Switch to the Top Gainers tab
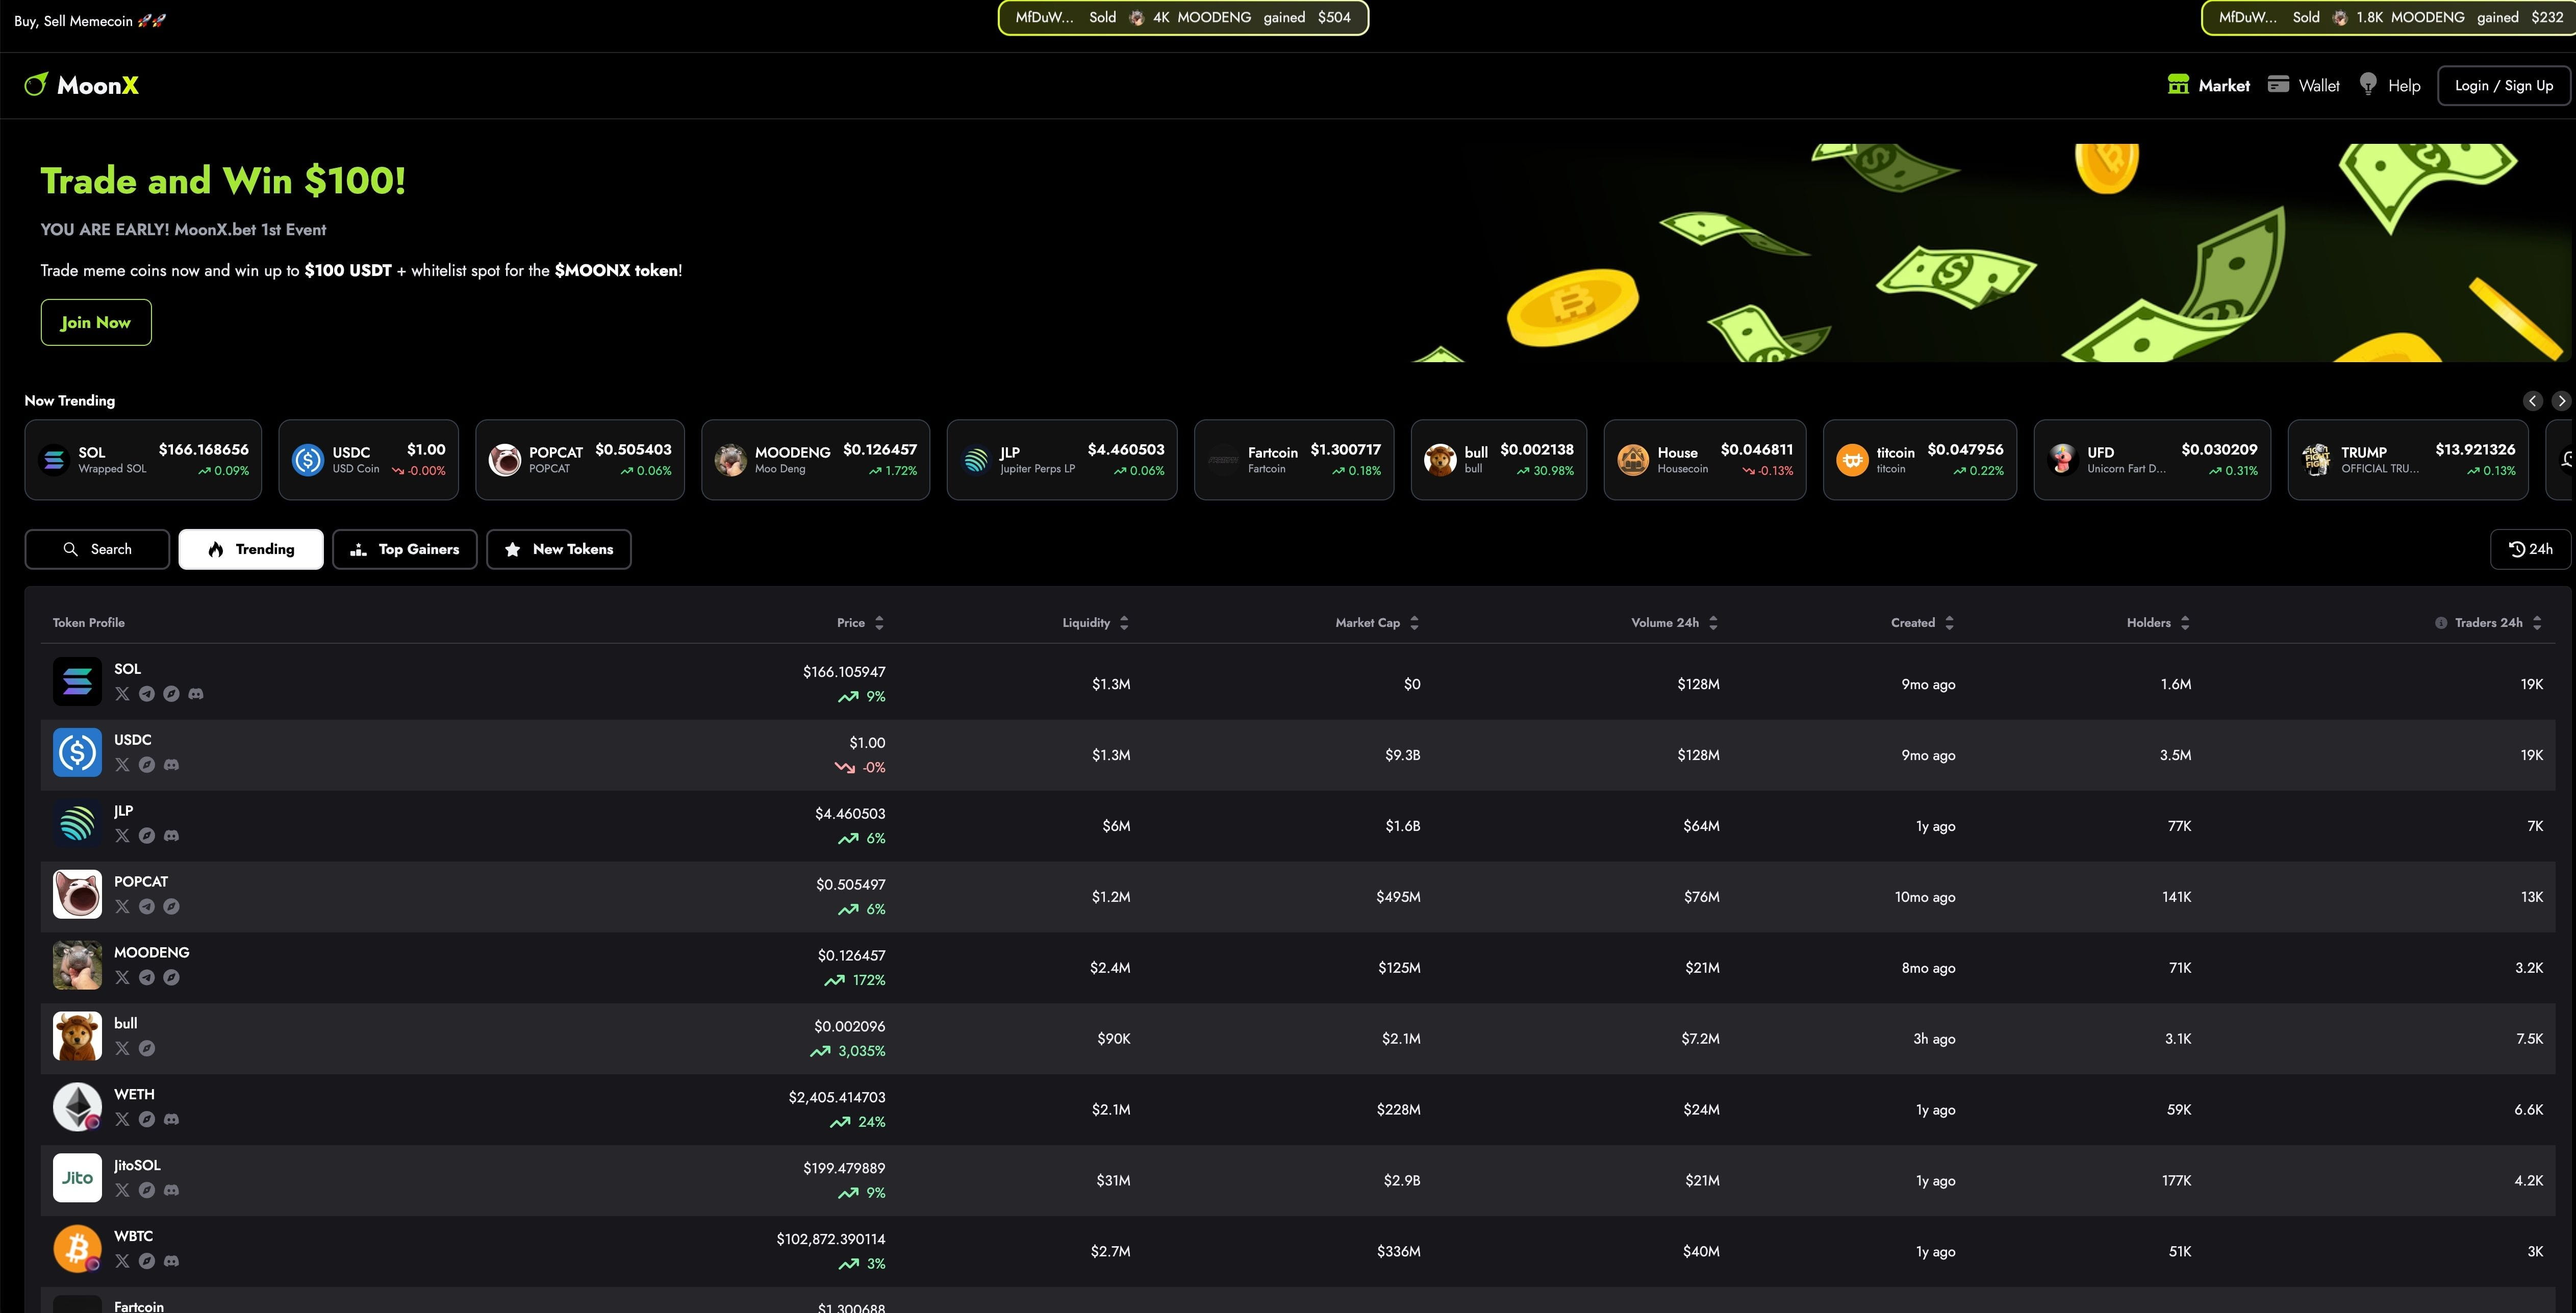This screenshot has height=1313, width=2576. (x=404, y=549)
